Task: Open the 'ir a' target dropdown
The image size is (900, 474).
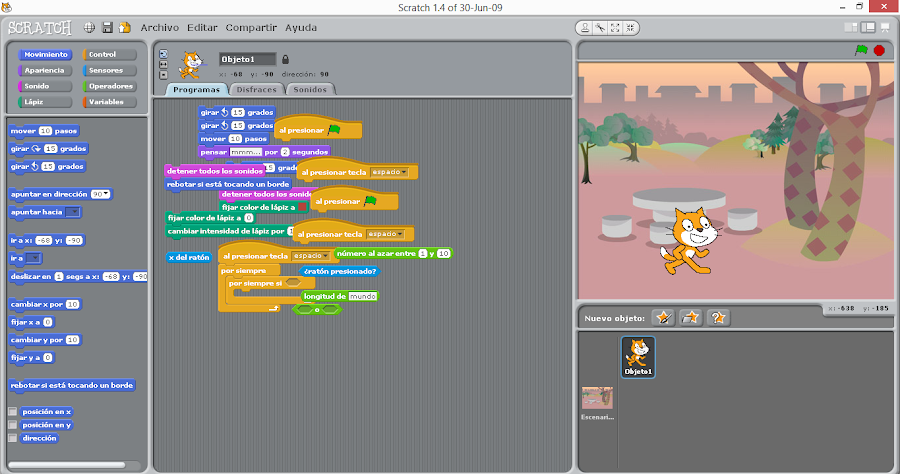Action: [x=33, y=258]
